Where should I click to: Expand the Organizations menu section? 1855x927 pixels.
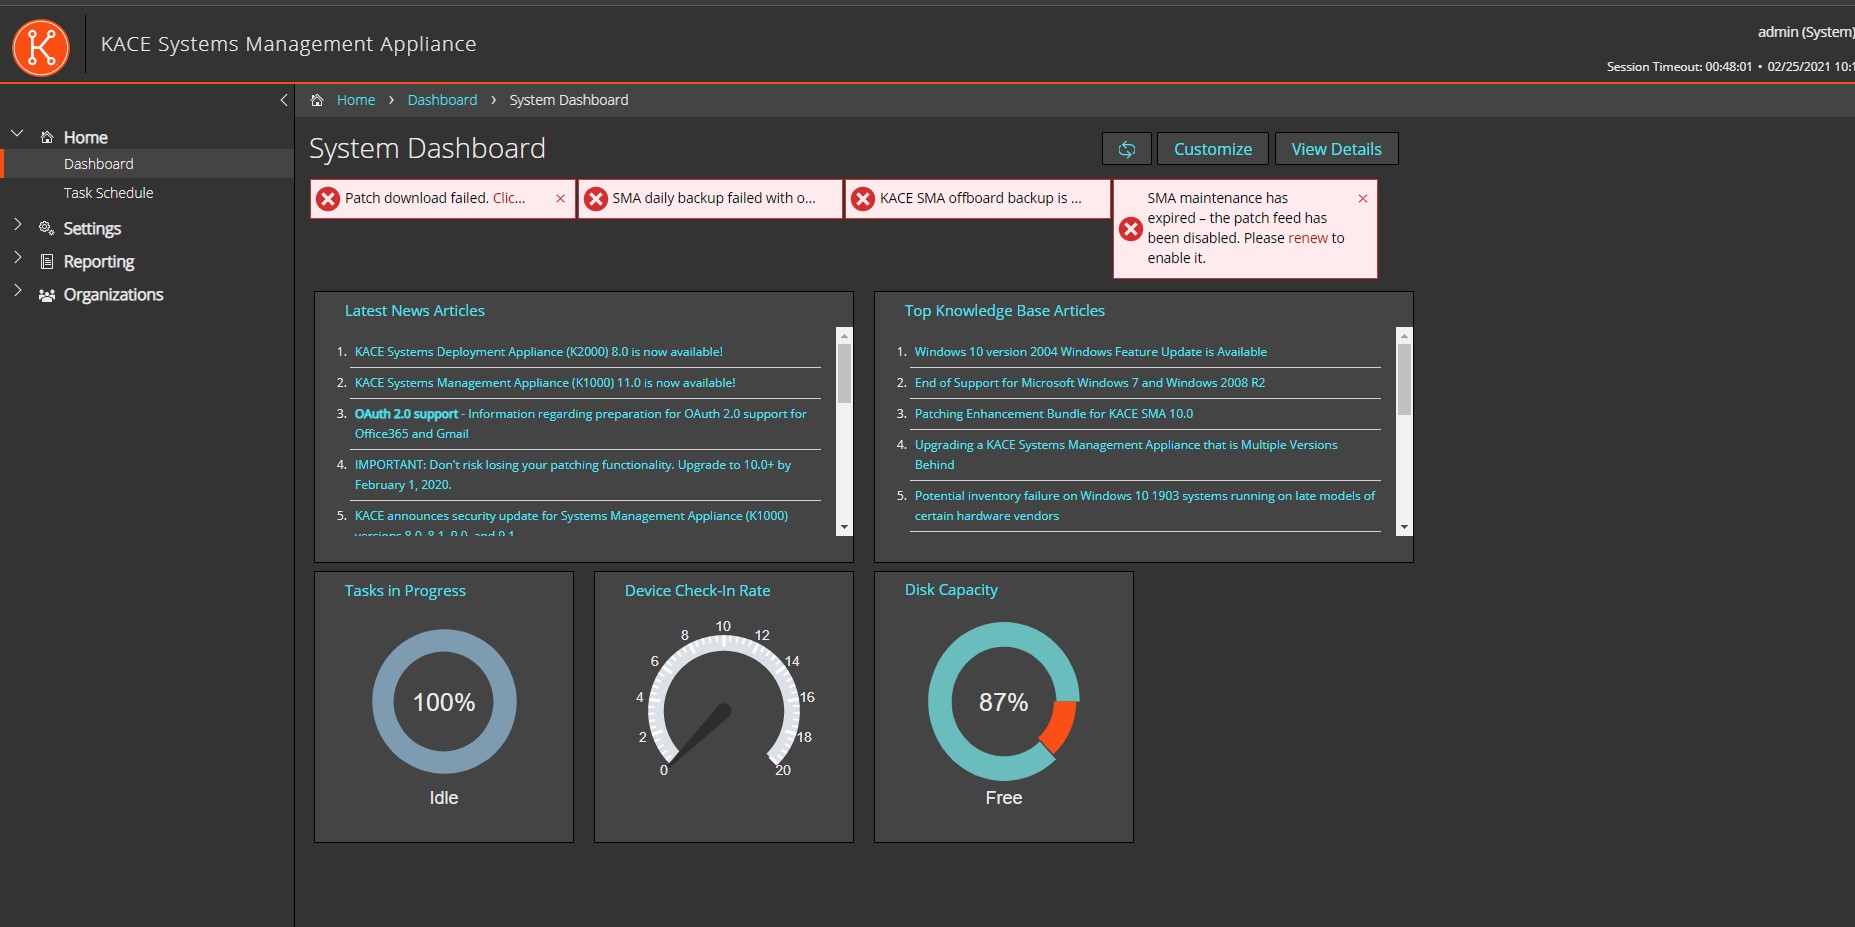pos(17,290)
